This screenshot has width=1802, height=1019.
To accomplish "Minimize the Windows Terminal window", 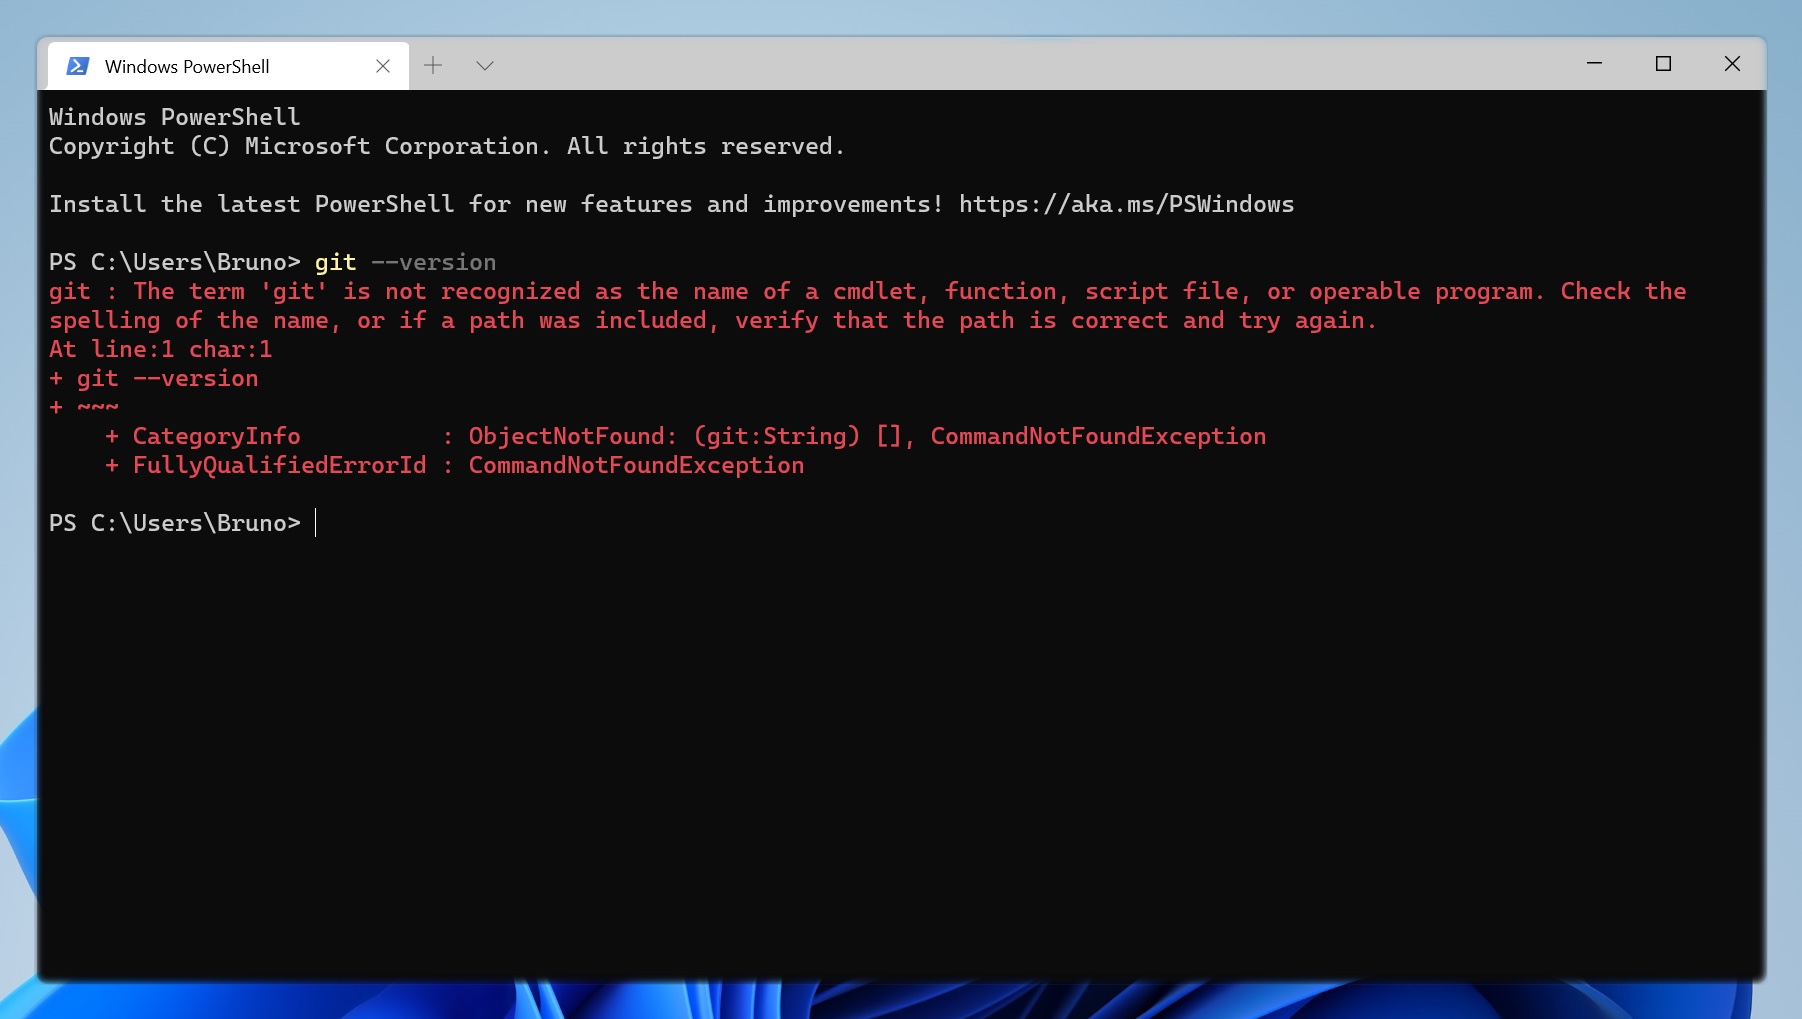I will click(1593, 63).
